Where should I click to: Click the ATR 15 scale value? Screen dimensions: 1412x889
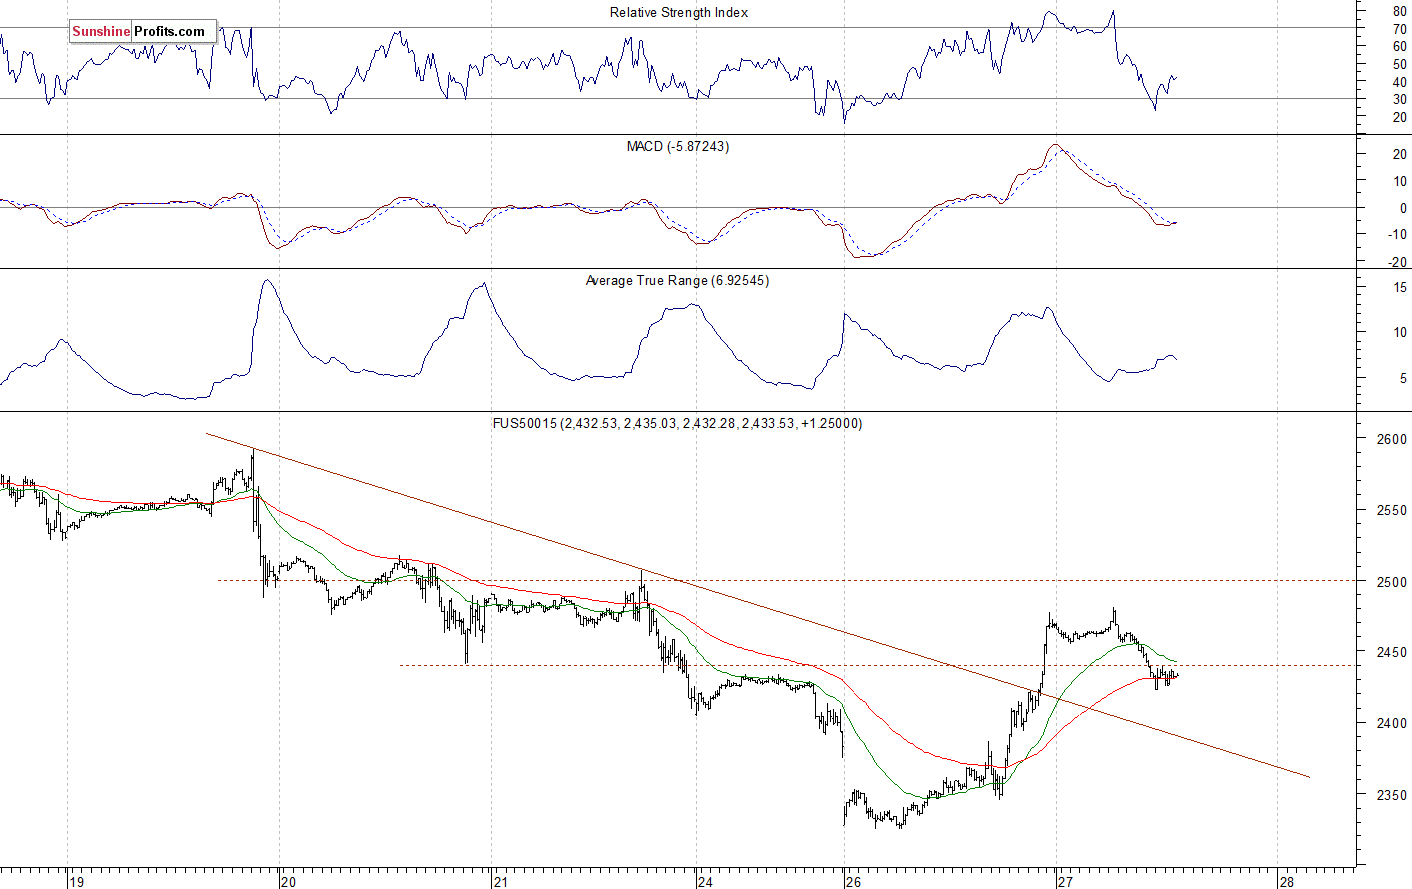pyautogui.click(x=1399, y=288)
